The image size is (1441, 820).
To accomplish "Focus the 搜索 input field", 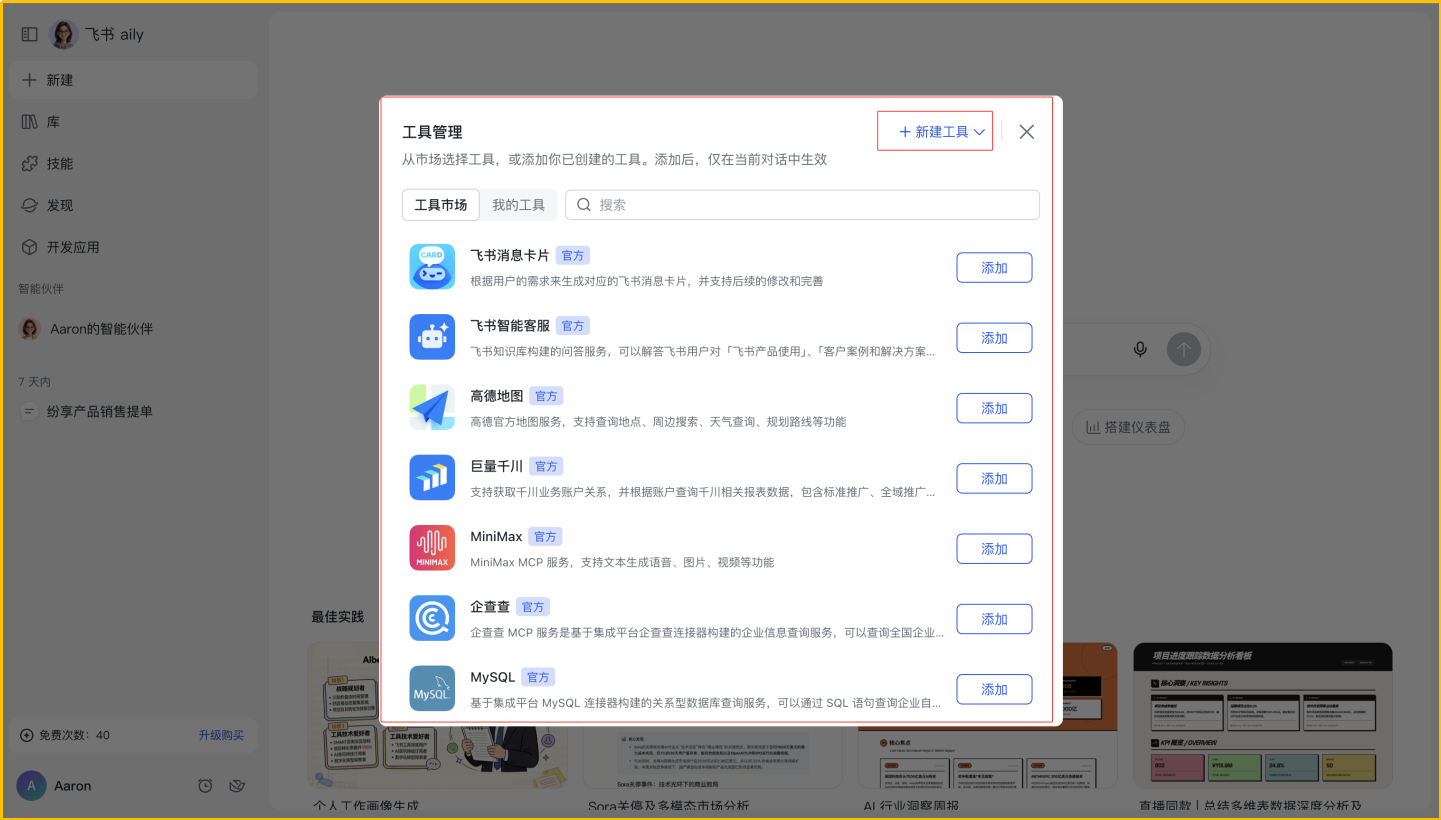I will pyautogui.click(x=802, y=205).
